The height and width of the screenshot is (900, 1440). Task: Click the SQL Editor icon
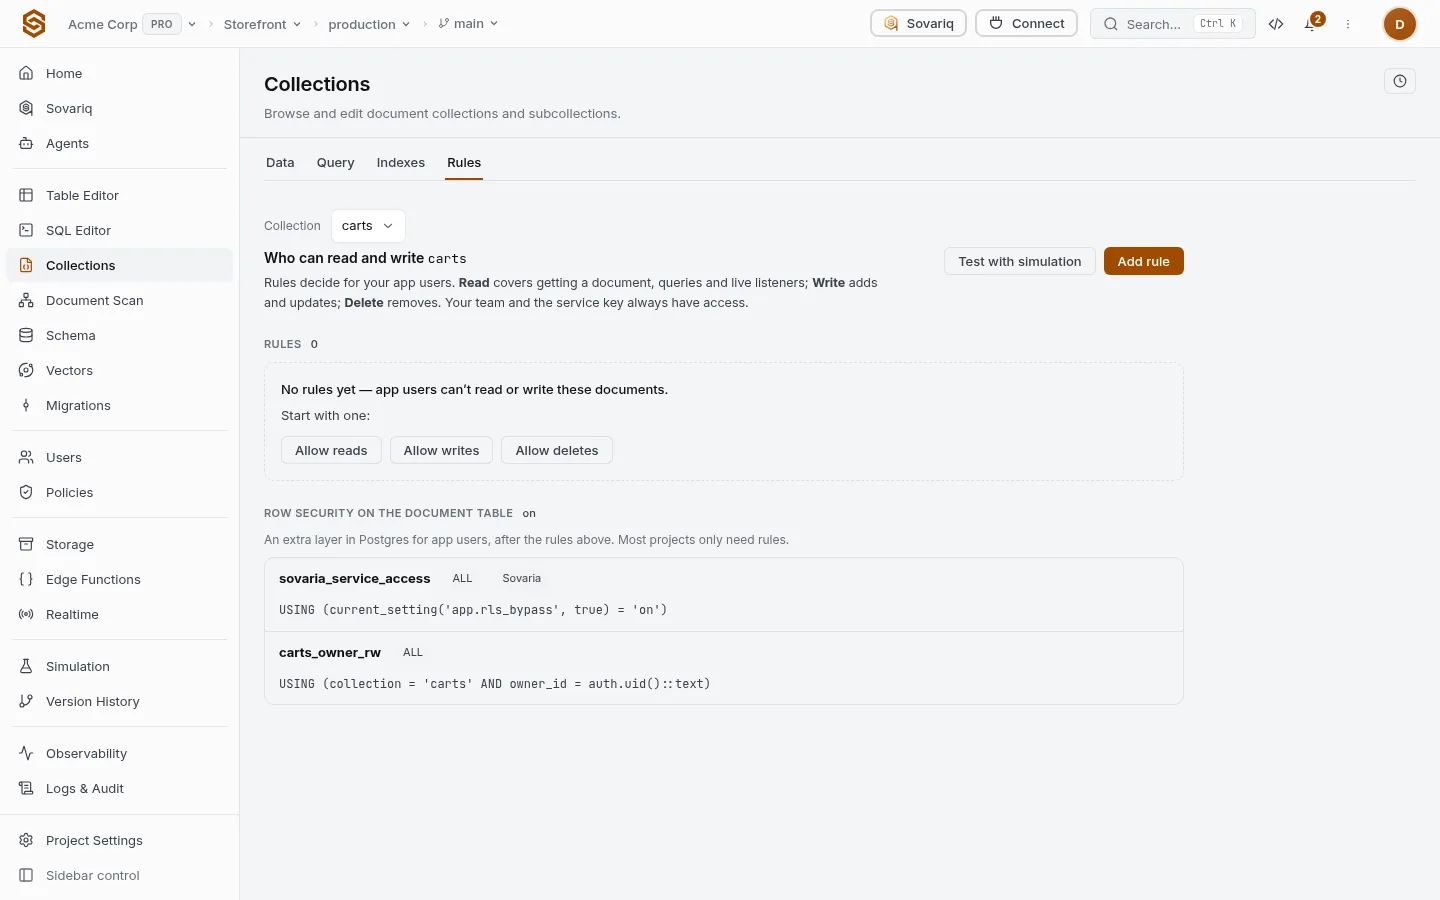26,230
